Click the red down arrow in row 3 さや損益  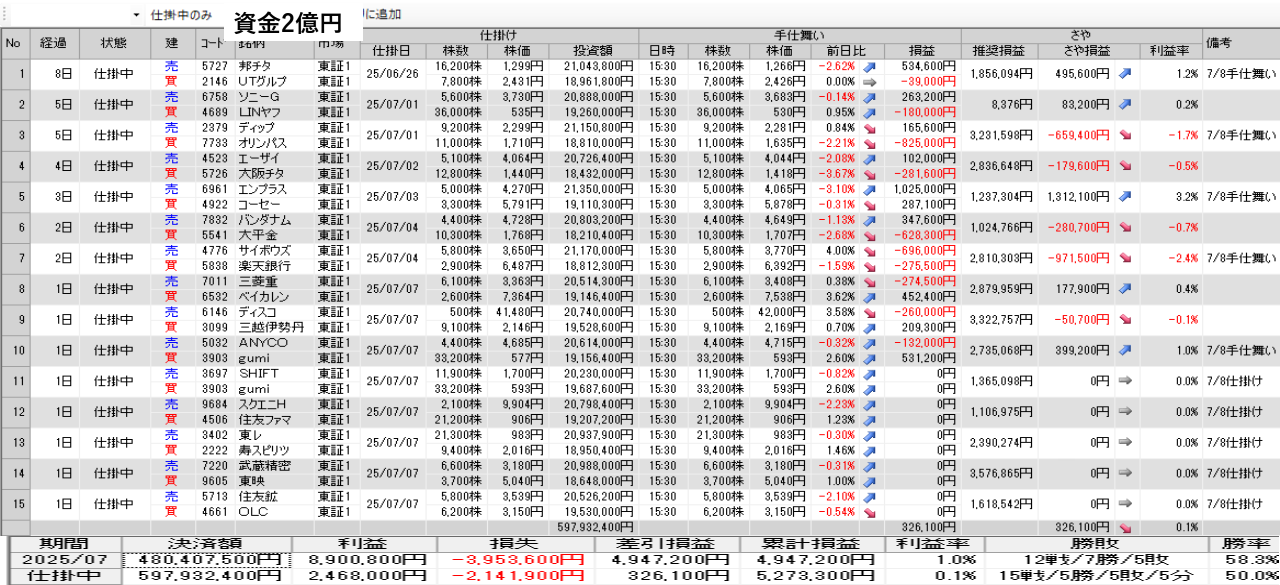click(x=1125, y=134)
